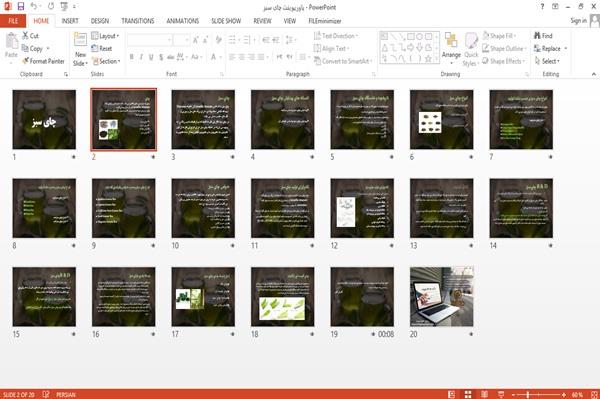Switch to the ANIMATIONS tab

183,21
